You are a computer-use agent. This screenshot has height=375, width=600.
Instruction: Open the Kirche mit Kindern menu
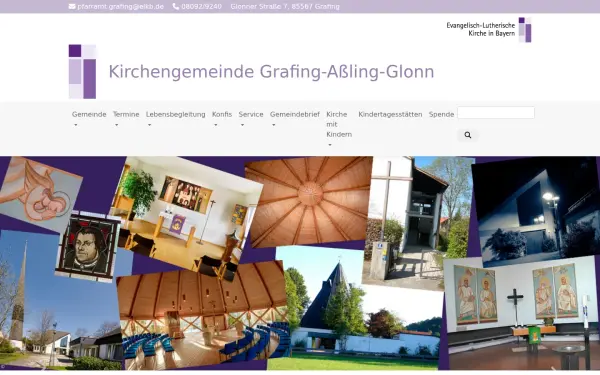click(x=339, y=124)
